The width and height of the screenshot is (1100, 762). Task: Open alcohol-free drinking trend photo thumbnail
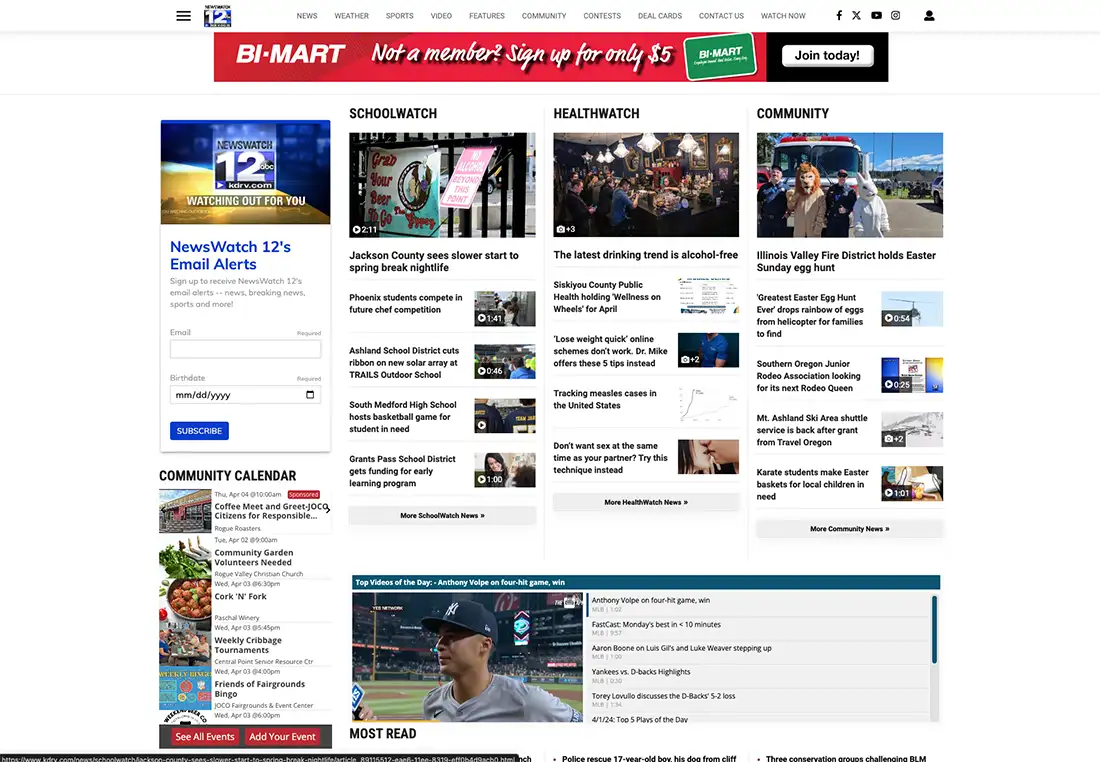point(646,185)
